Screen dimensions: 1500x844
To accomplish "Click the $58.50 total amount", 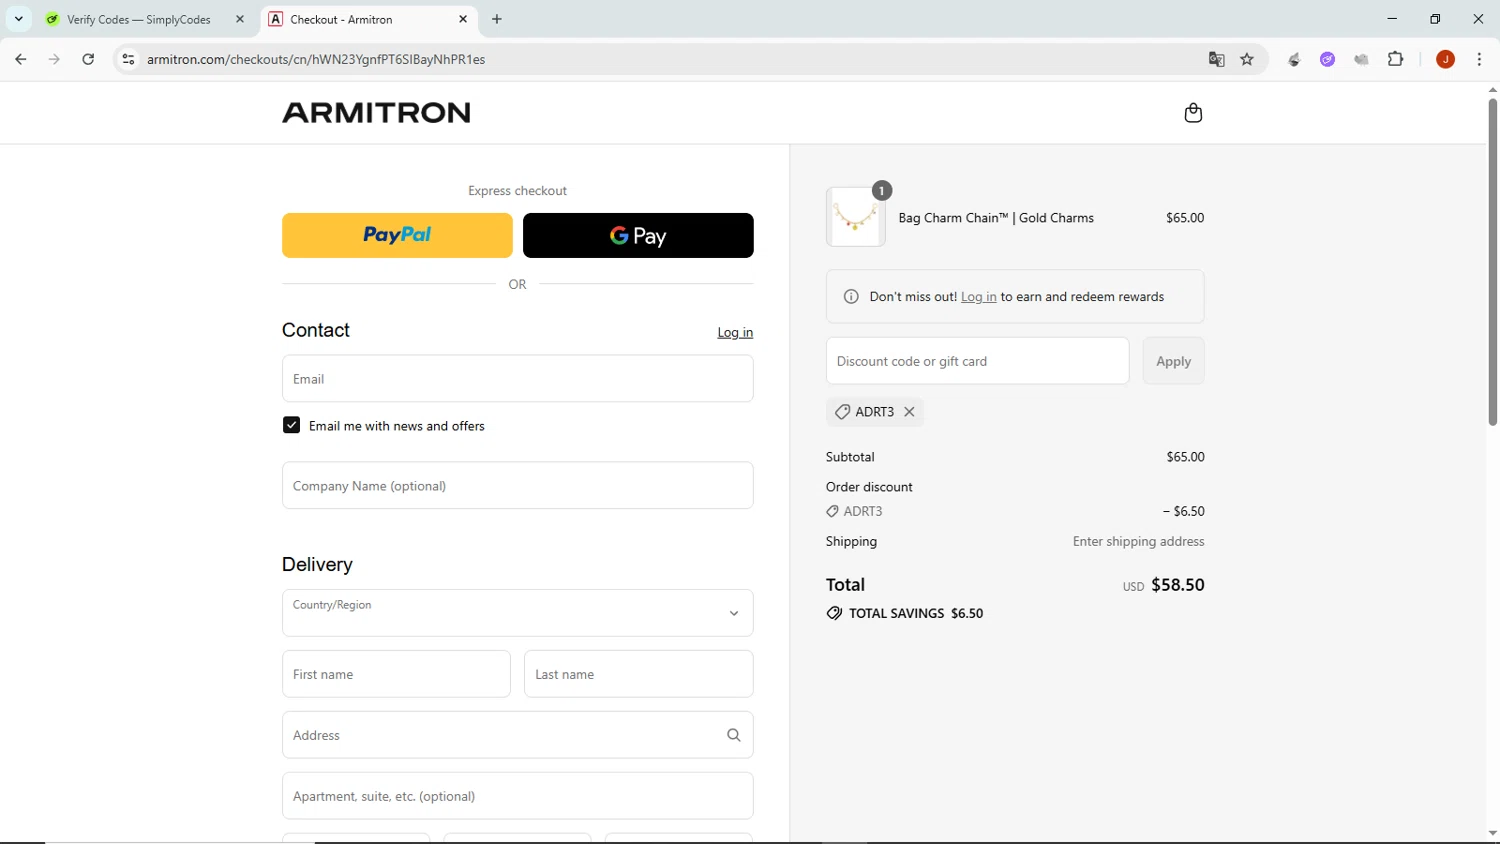I will tap(1178, 585).
